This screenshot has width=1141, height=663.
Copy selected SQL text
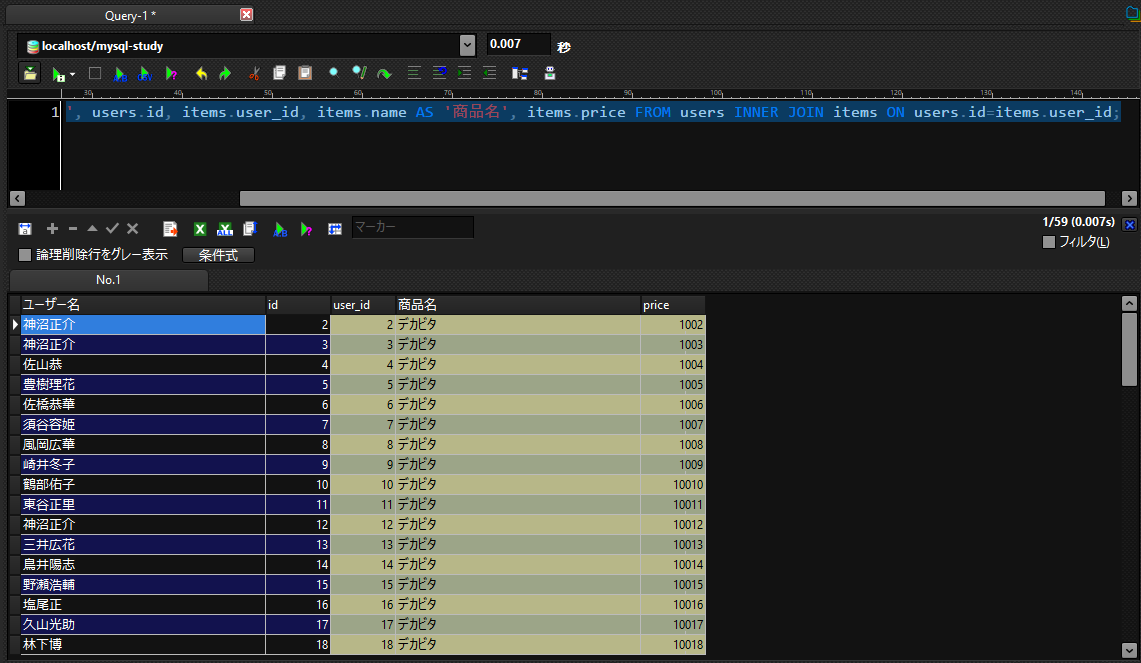pos(279,73)
